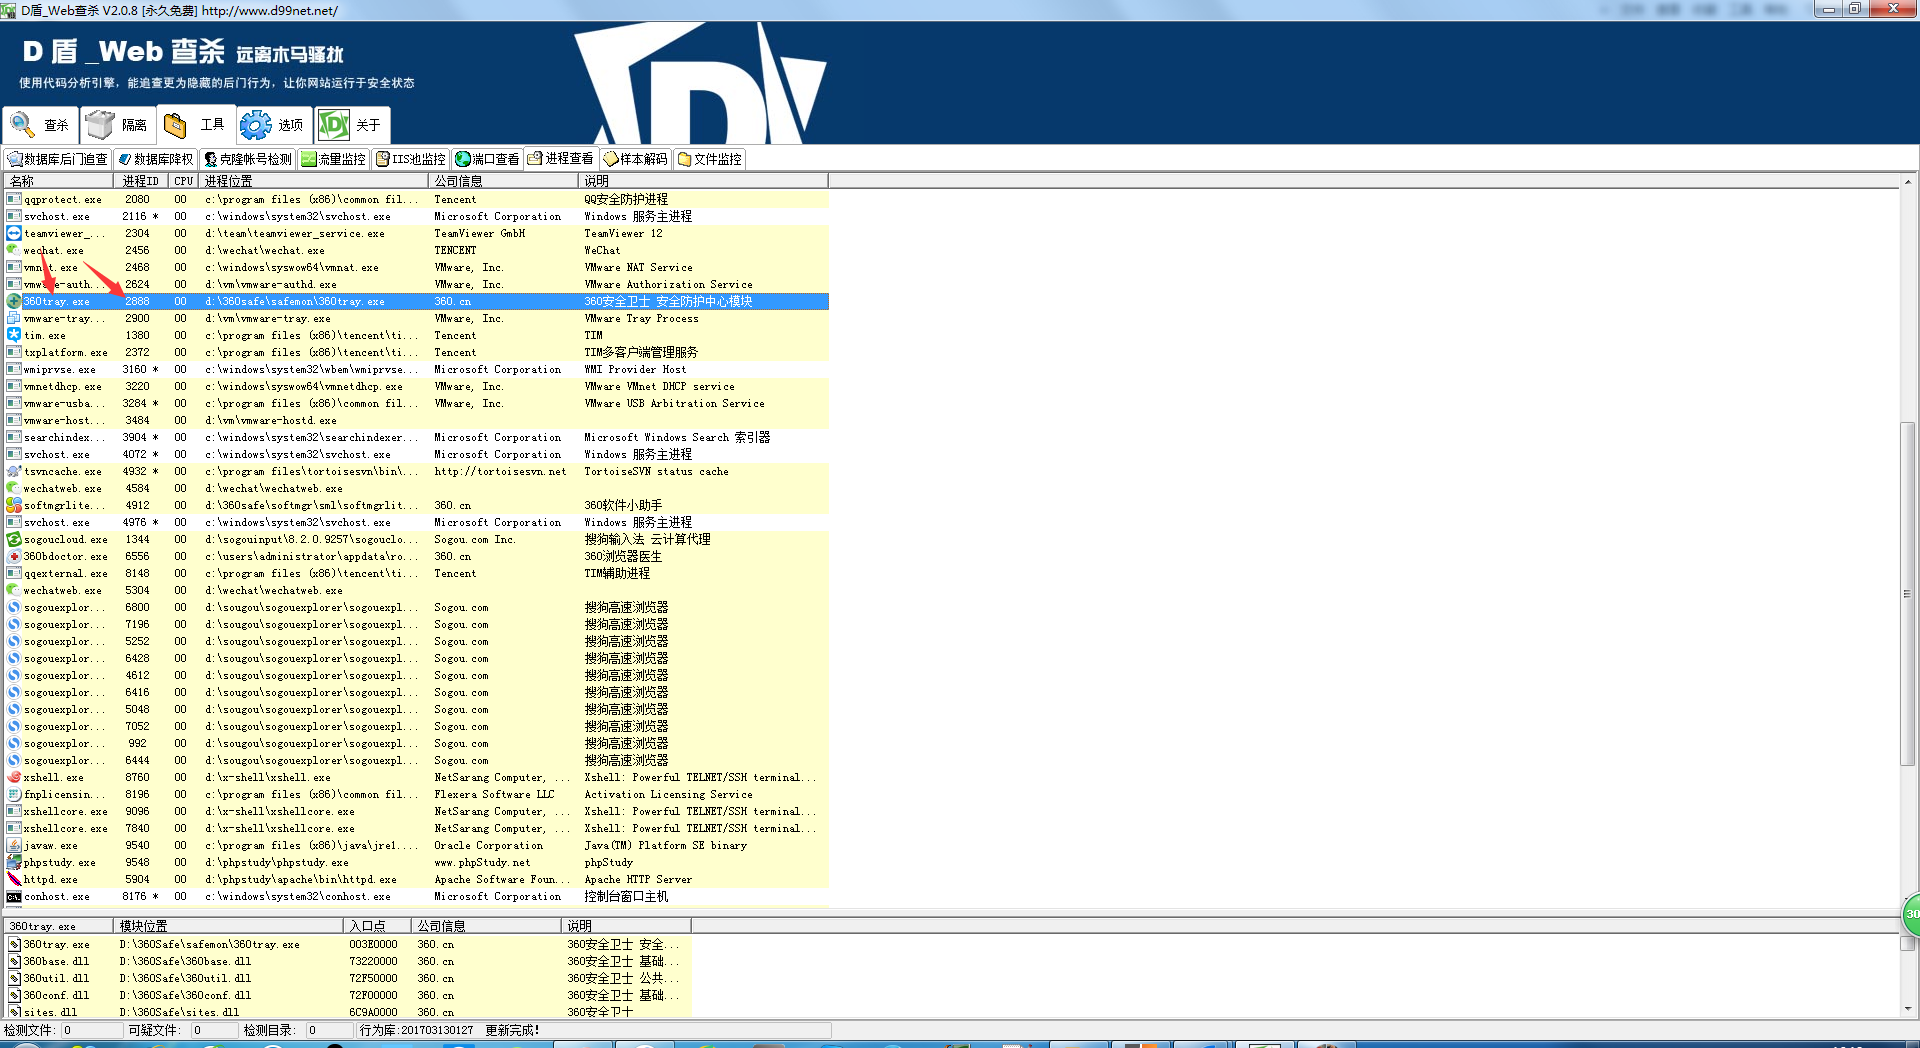Sort modules by 模块位置 column
The height and width of the screenshot is (1048, 1920).
click(229, 926)
